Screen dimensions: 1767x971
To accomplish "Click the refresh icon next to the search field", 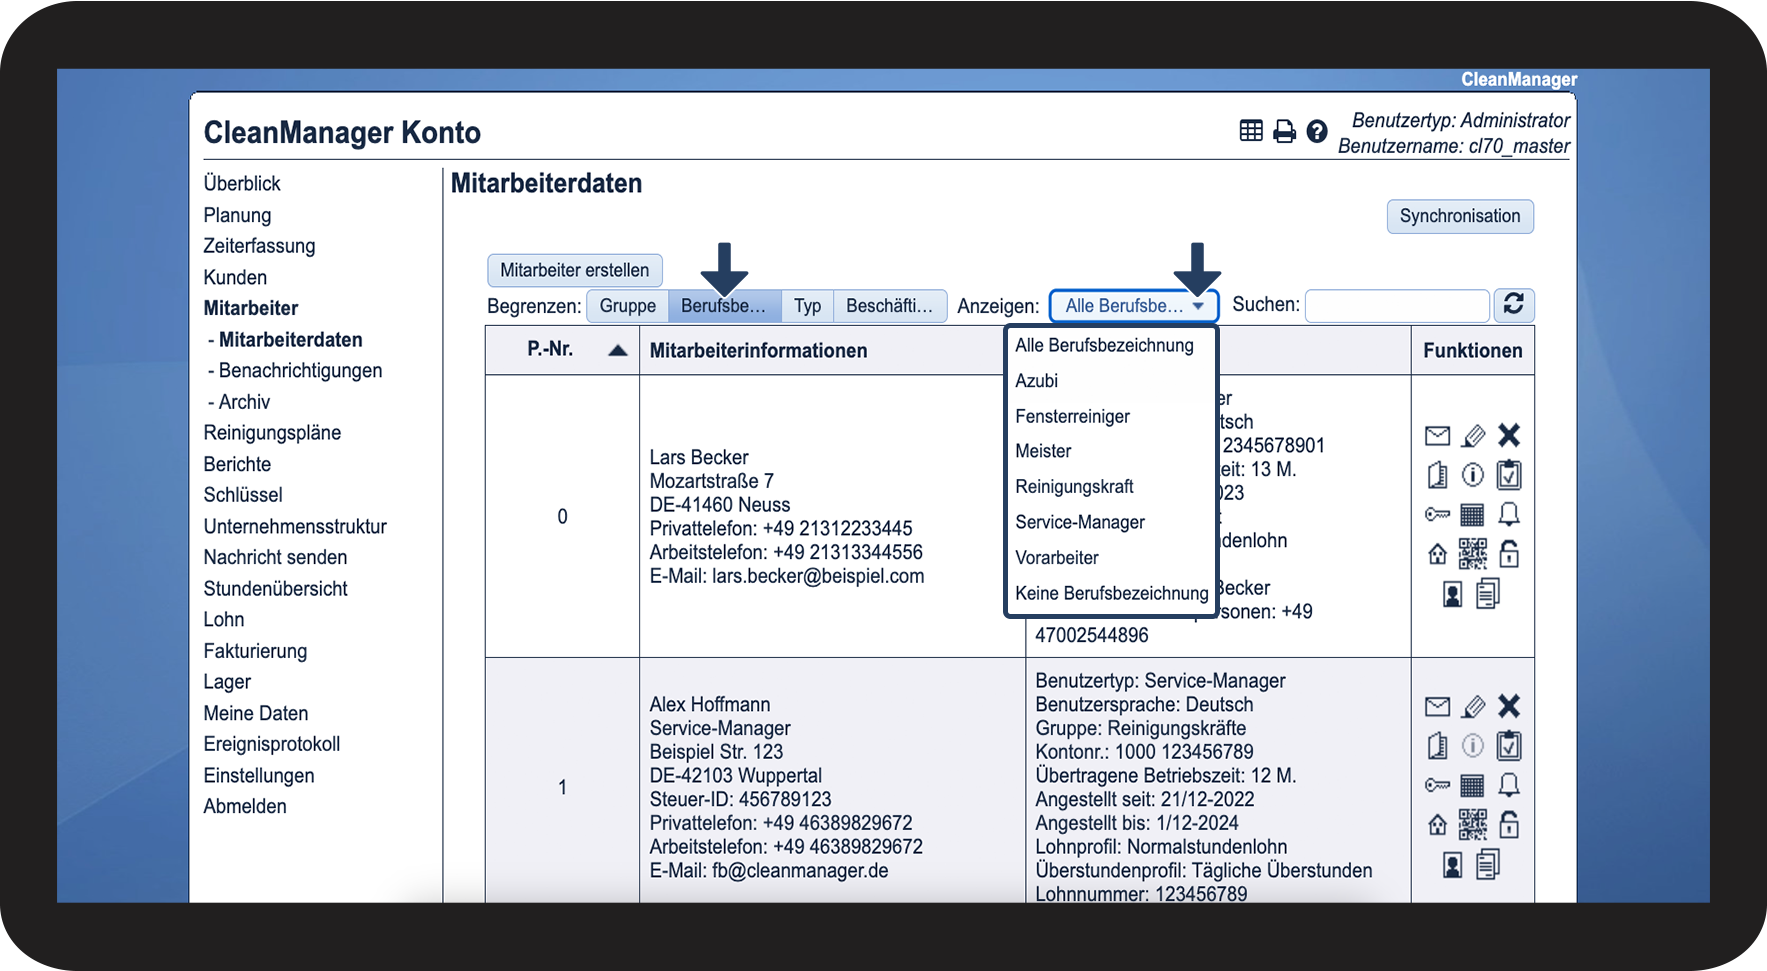I will (1513, 305).
